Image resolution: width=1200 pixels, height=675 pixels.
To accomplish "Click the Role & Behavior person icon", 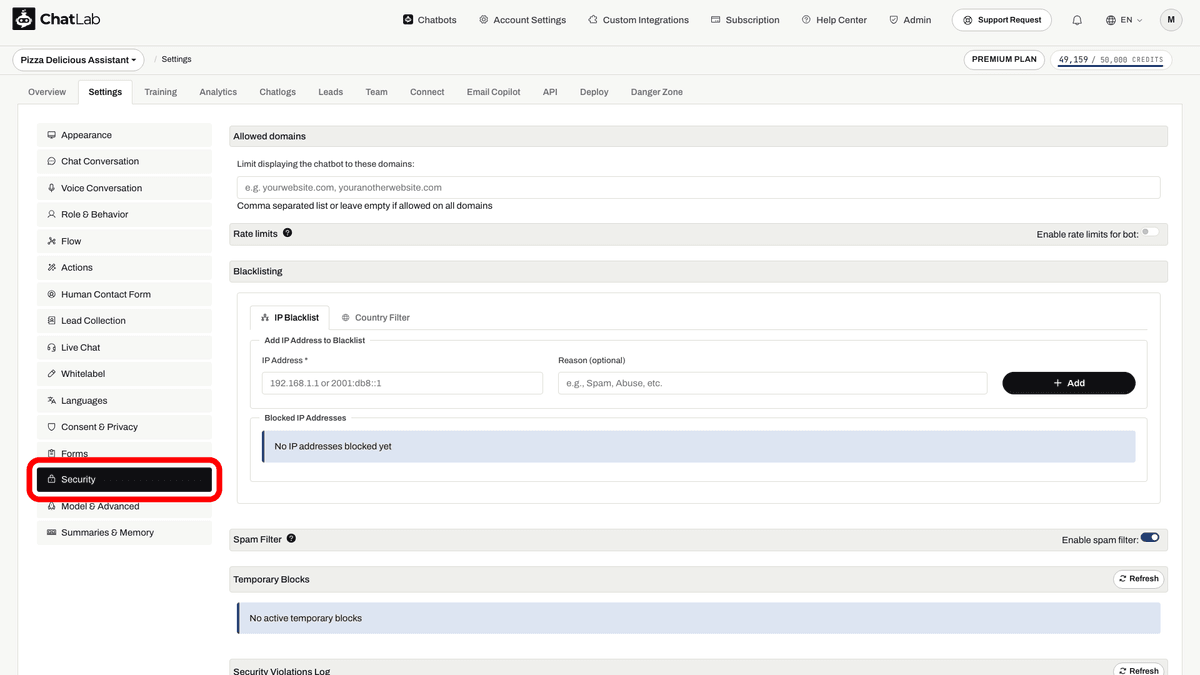I will pyautogui.click(x=51, y=214).
